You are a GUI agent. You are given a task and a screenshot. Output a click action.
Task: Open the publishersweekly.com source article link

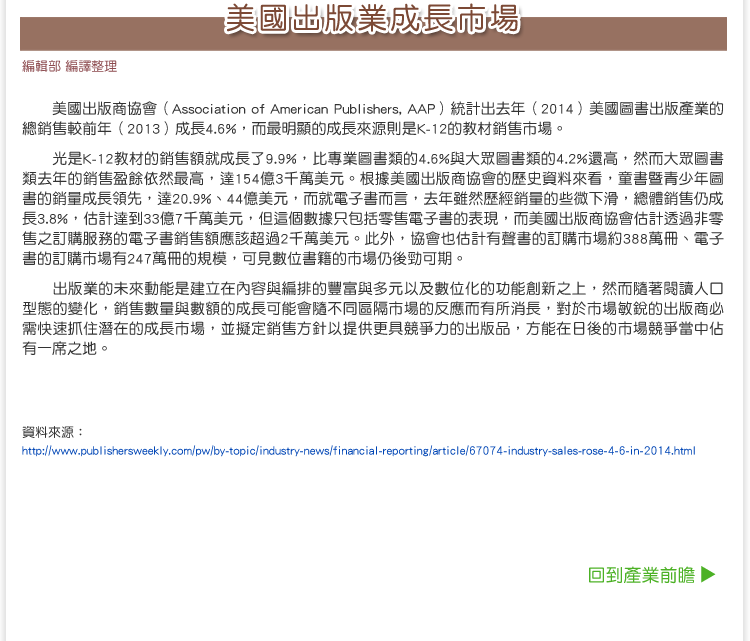pos(358,451)
